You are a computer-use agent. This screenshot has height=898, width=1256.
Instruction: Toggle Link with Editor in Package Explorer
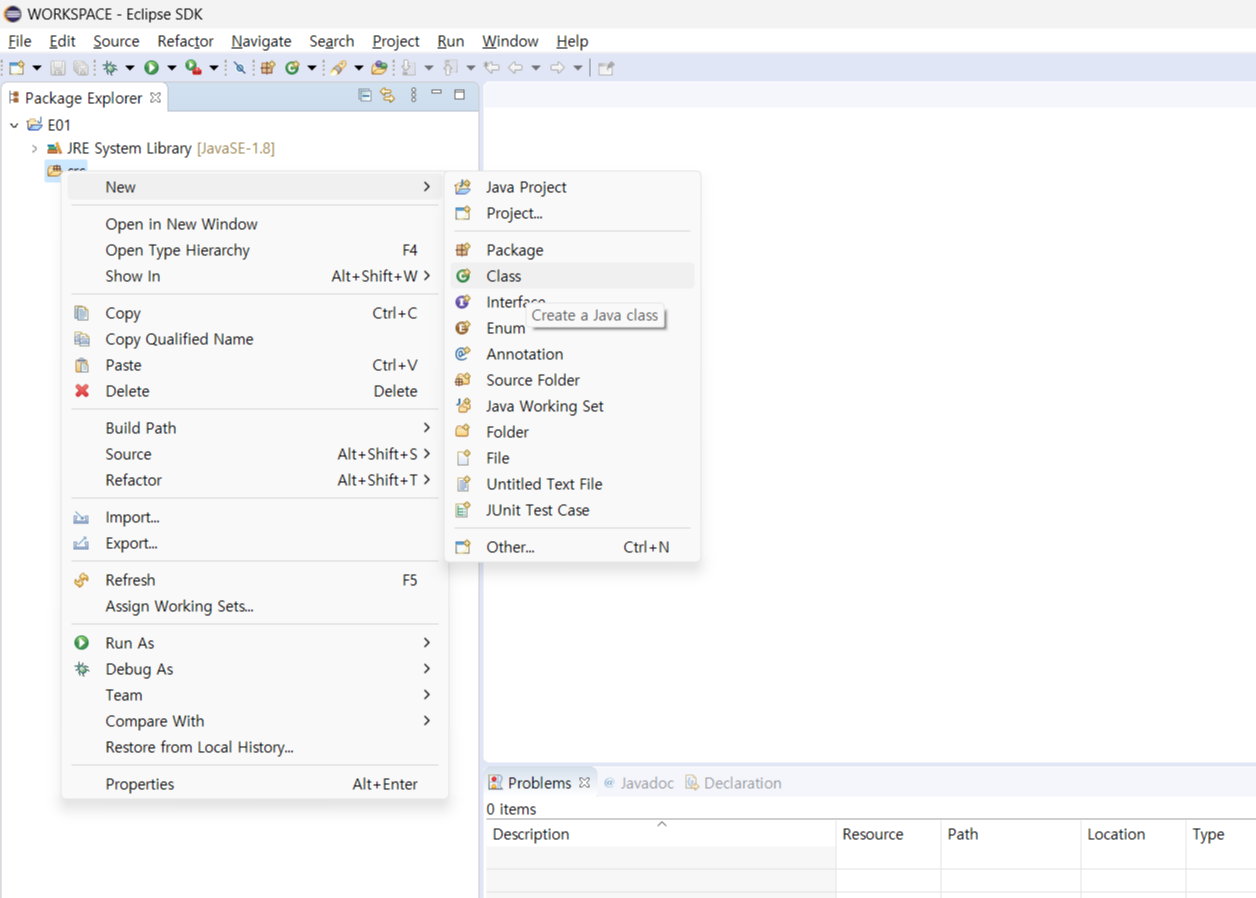[x=387, y=95]
